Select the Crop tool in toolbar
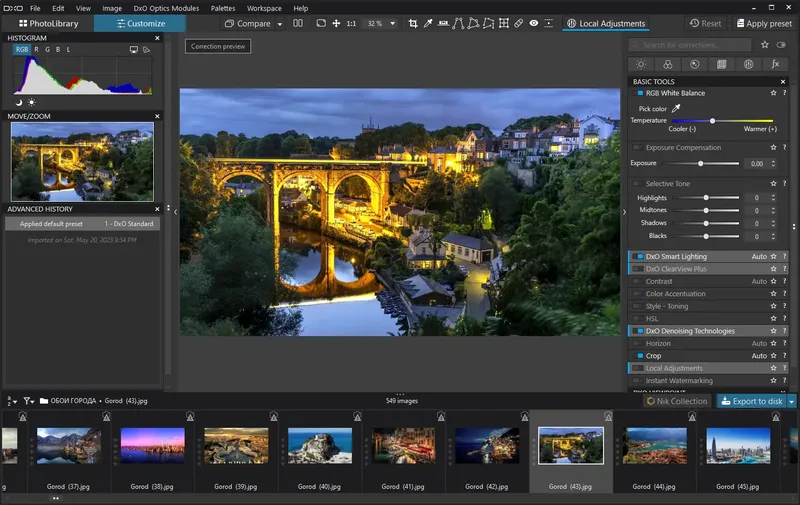This screenshot has width=800, height=505. pos(413,23)
